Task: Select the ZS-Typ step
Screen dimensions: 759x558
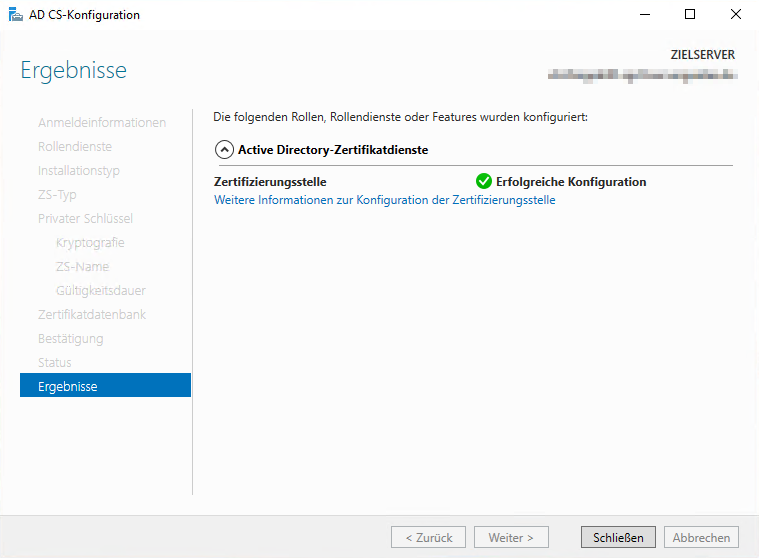Action: click(57, 195)
